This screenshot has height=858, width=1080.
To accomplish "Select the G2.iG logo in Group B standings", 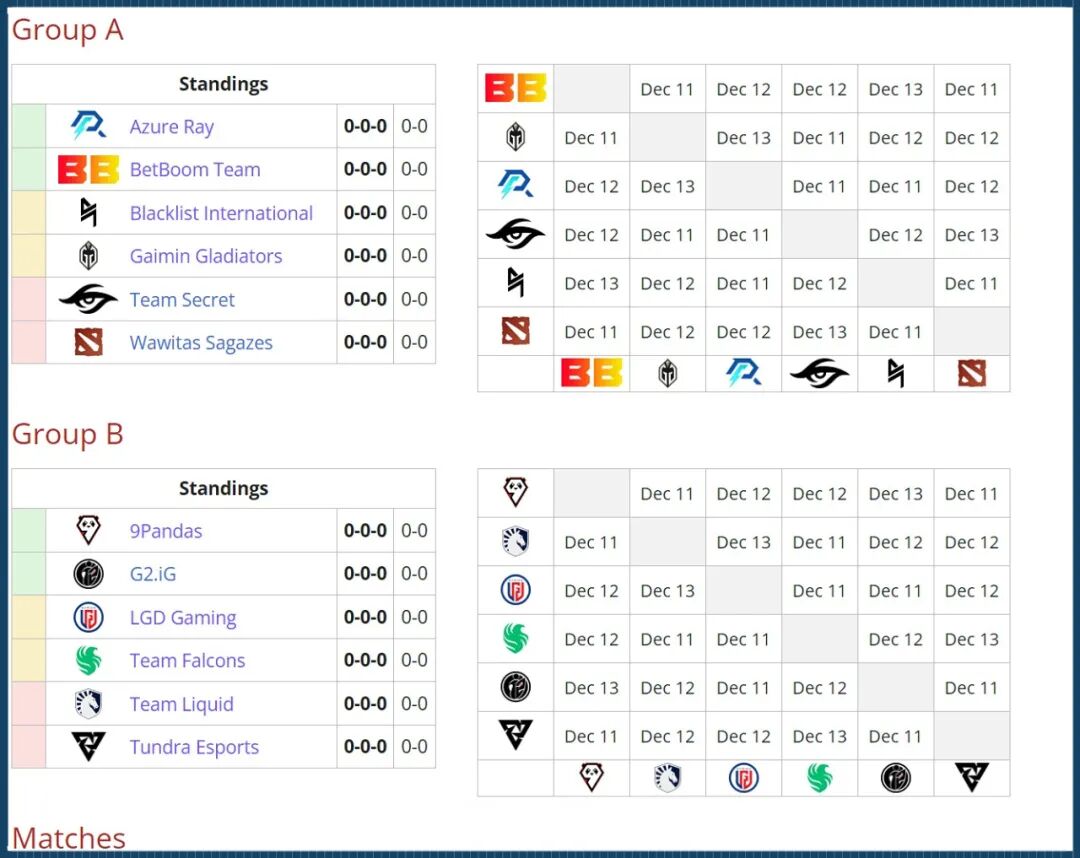I will (x=88, y=574).
